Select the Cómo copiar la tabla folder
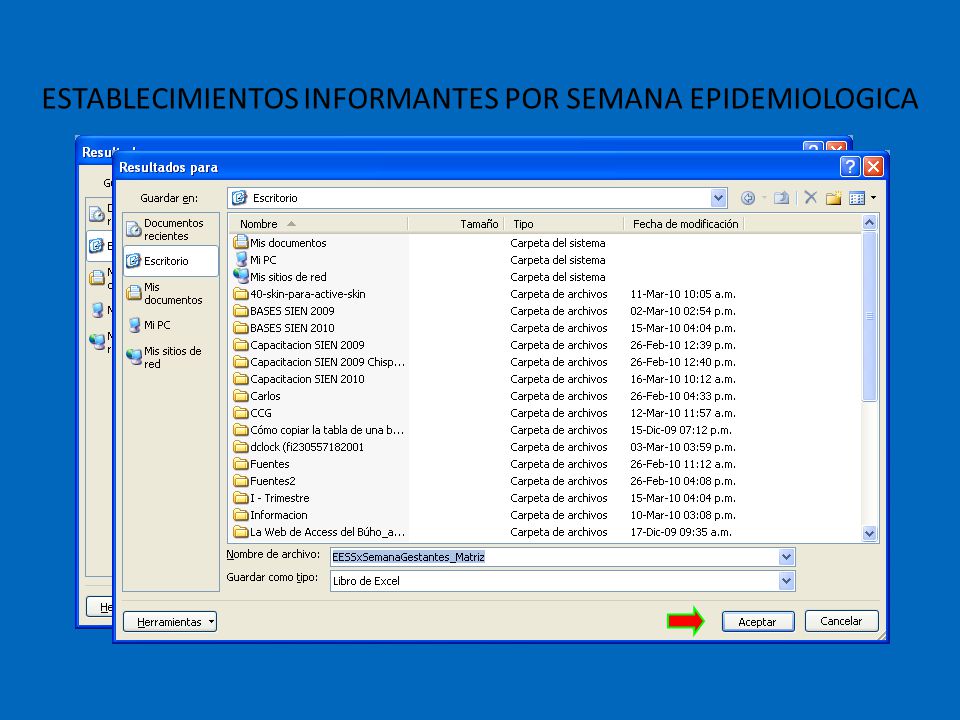 point(319,430)
